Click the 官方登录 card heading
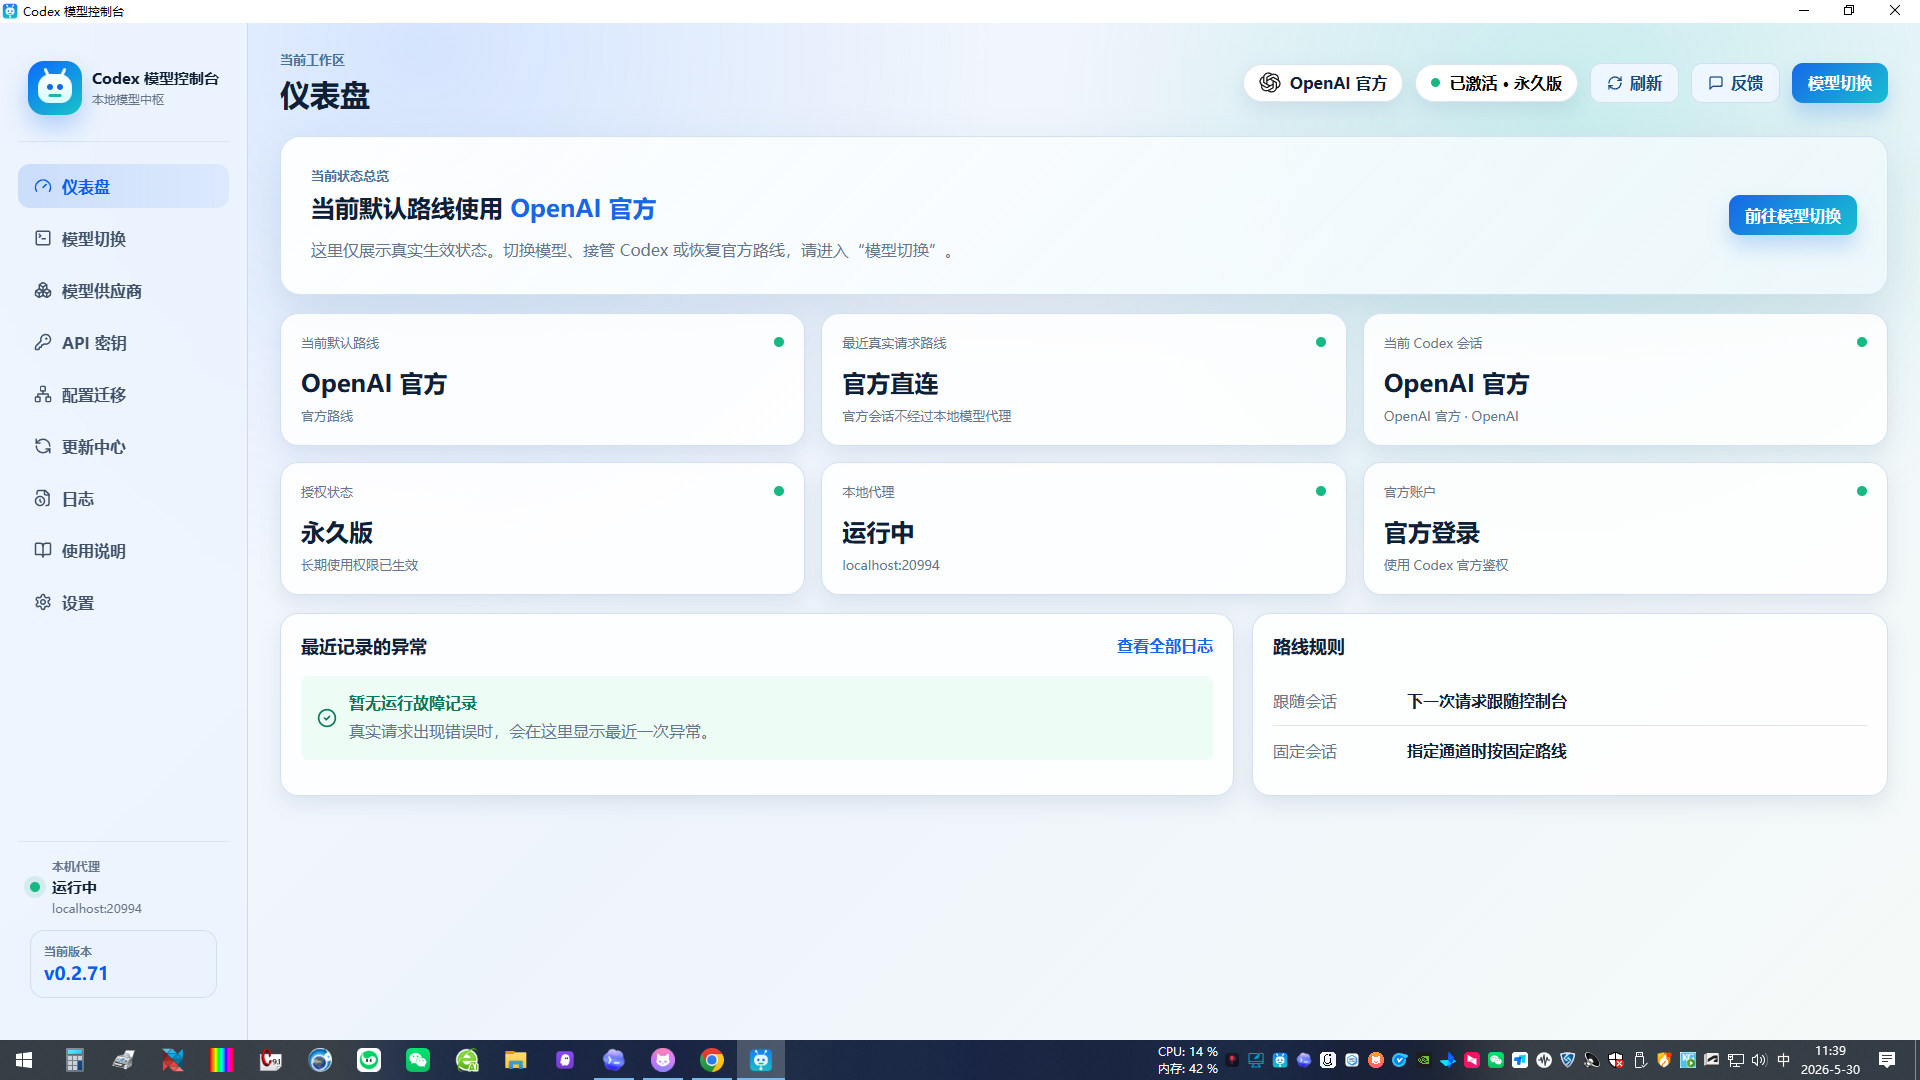Image resolution: width=1920 pixels, height=1080 pixels. coord(1432,533)
